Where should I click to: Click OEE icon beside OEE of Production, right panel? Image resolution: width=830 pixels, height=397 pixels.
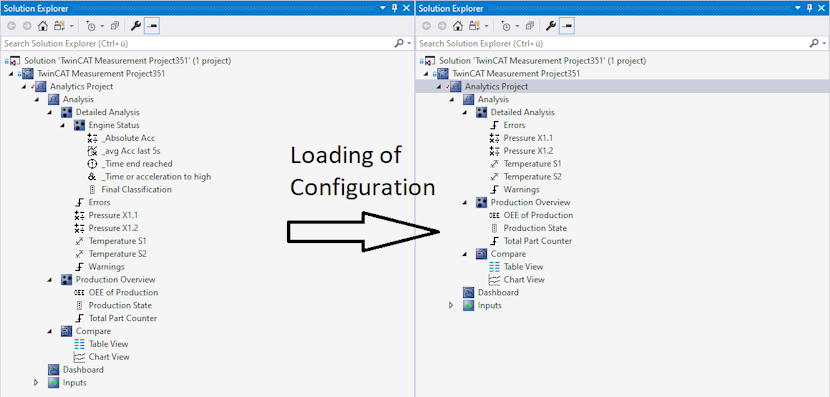[494, 215]
